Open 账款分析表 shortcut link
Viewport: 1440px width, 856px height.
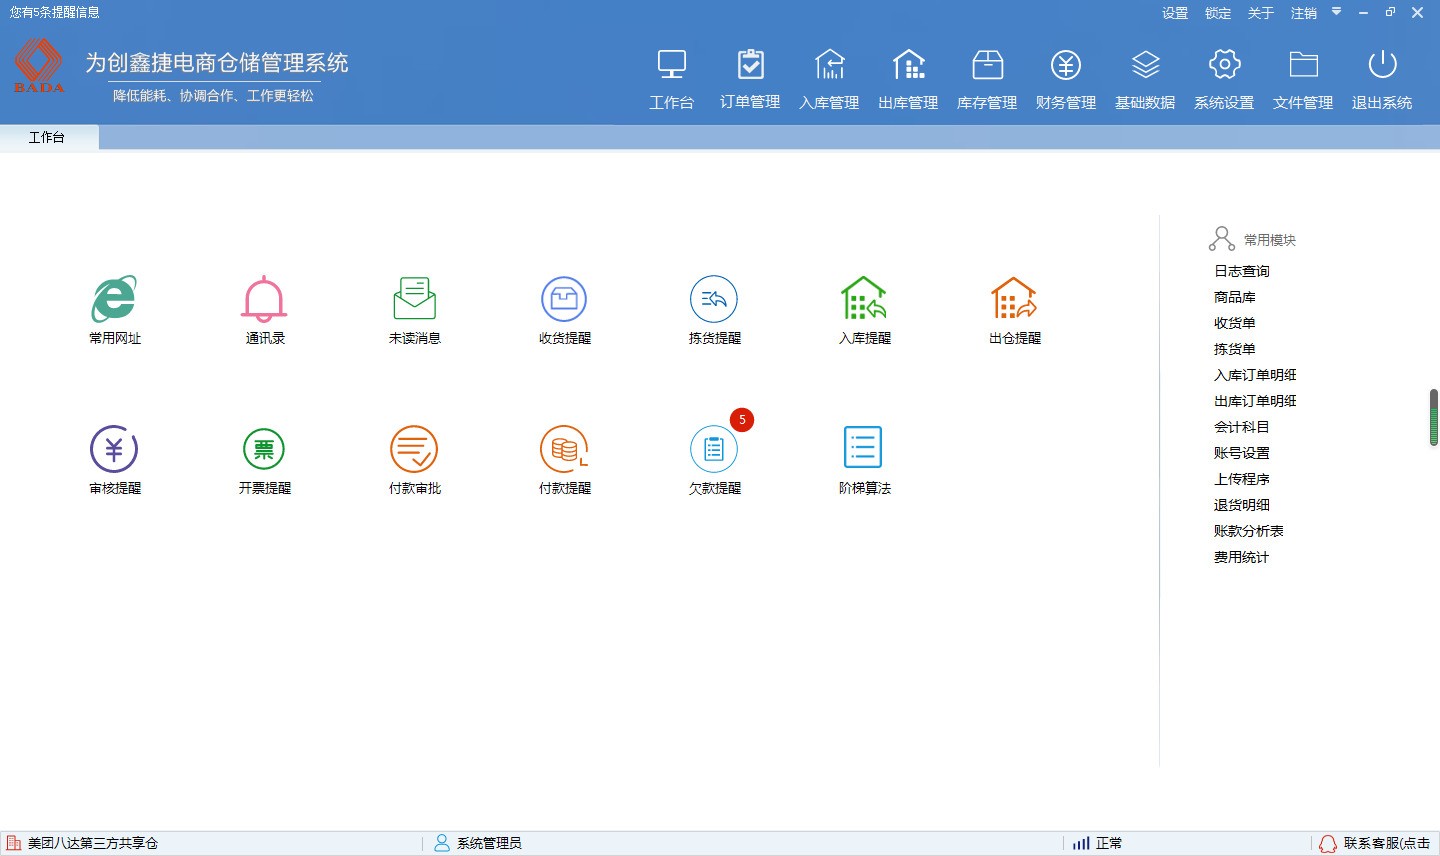(1249, 531)
